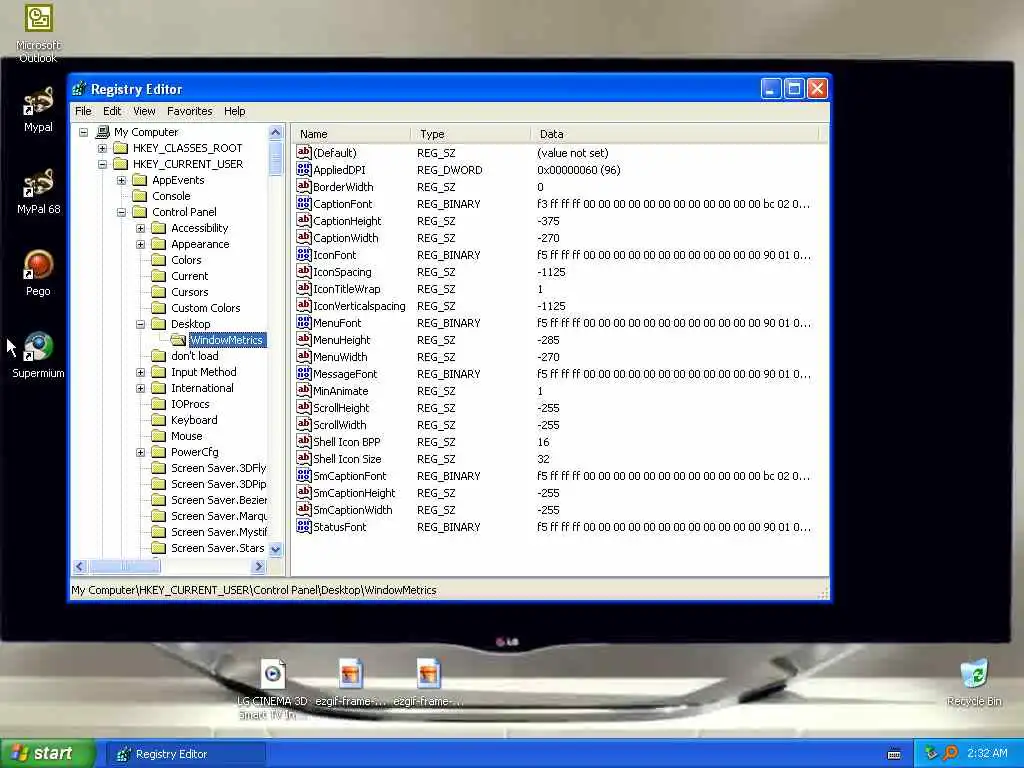
Task: Select the Shell Icon Size value name
Action: tap(347, 458)
